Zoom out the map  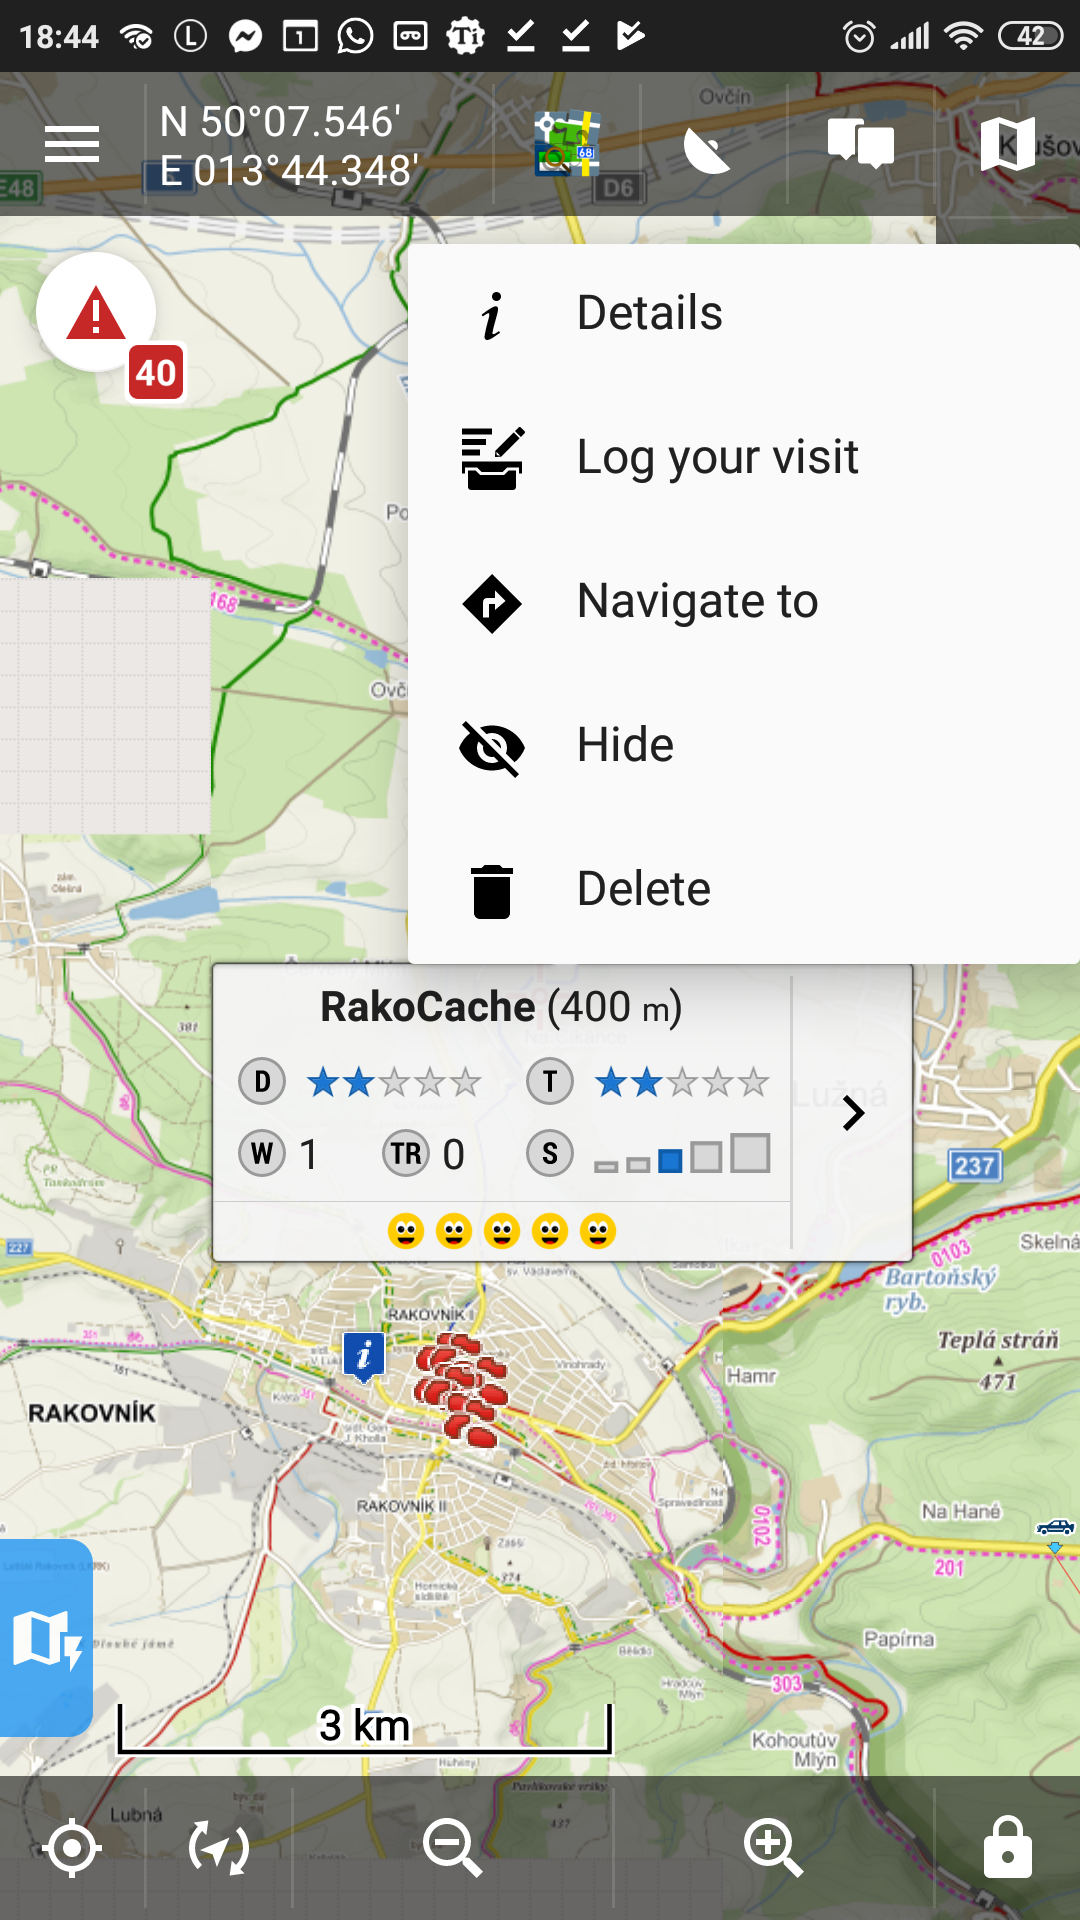452,1848
